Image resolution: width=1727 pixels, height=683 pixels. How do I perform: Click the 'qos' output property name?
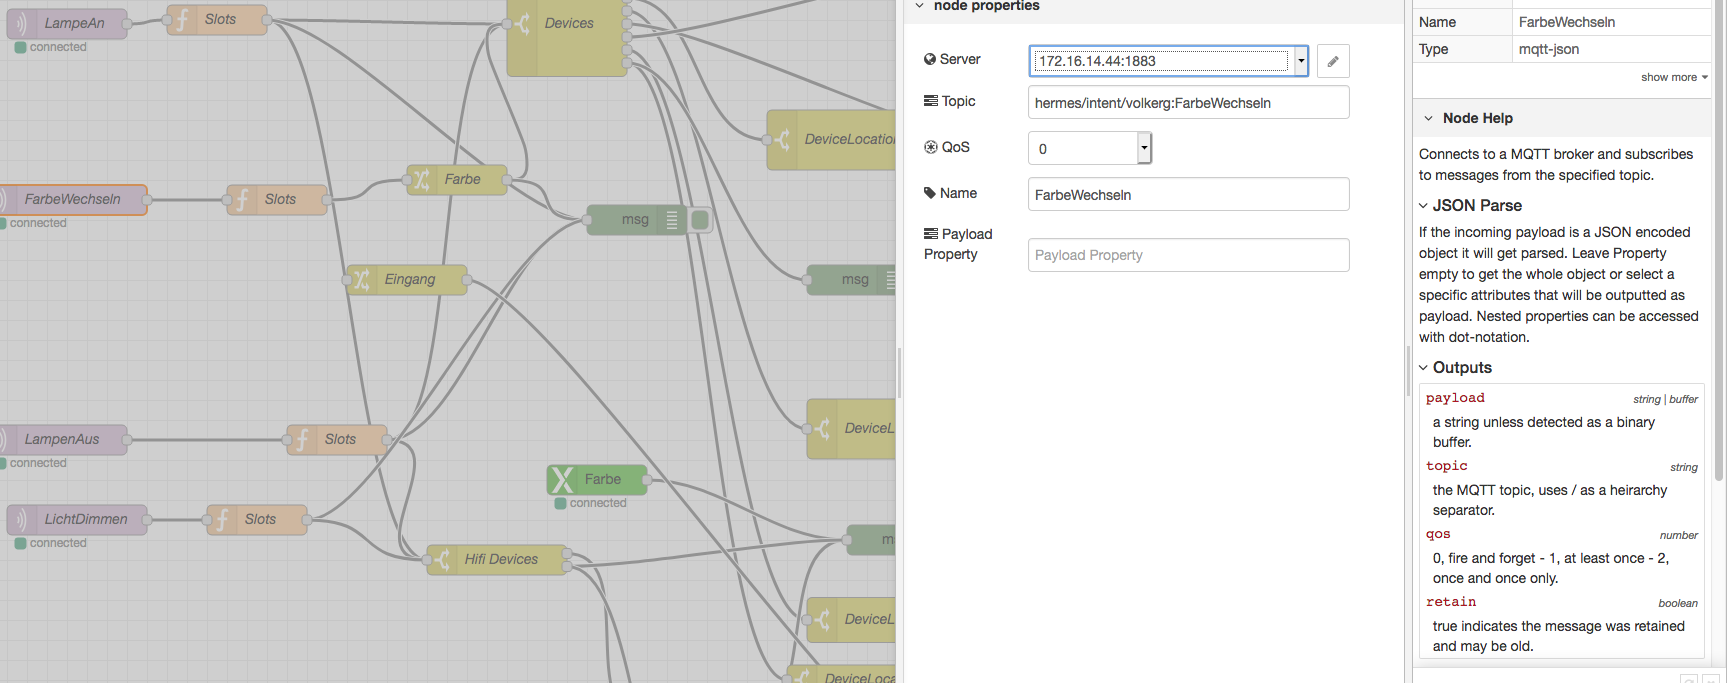[1438, 534]
